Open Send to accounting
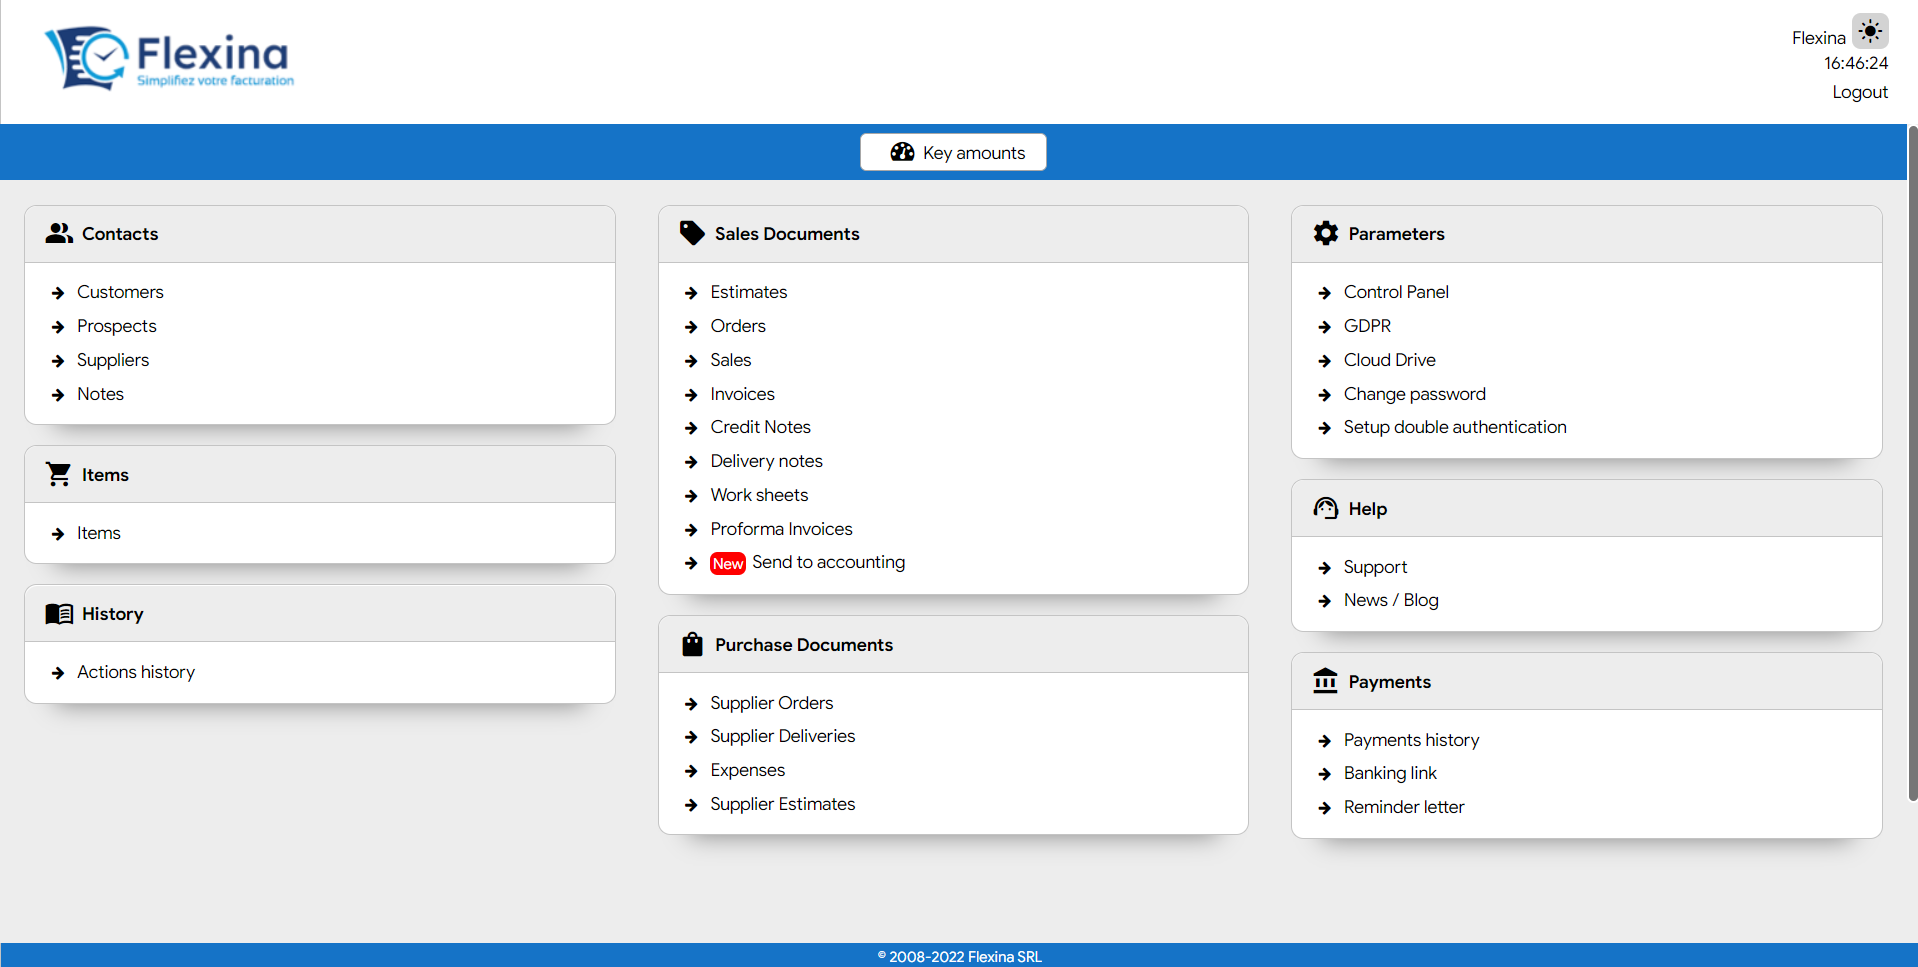 pos(828,562)
